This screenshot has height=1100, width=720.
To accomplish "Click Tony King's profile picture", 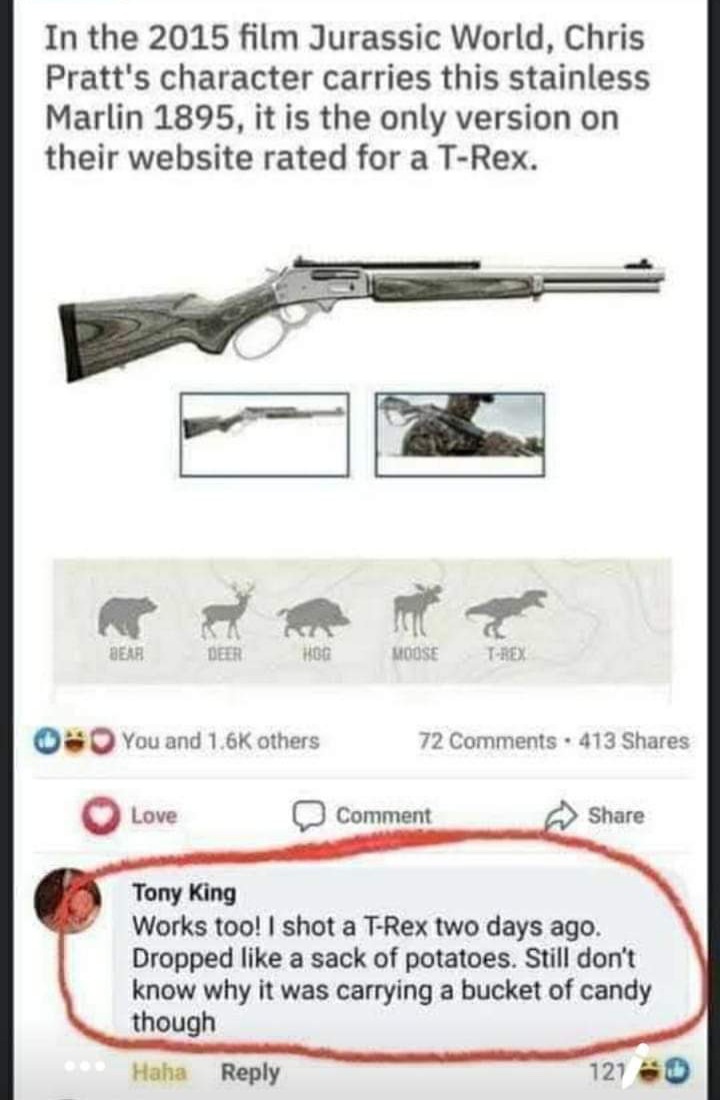I will 68,900.
